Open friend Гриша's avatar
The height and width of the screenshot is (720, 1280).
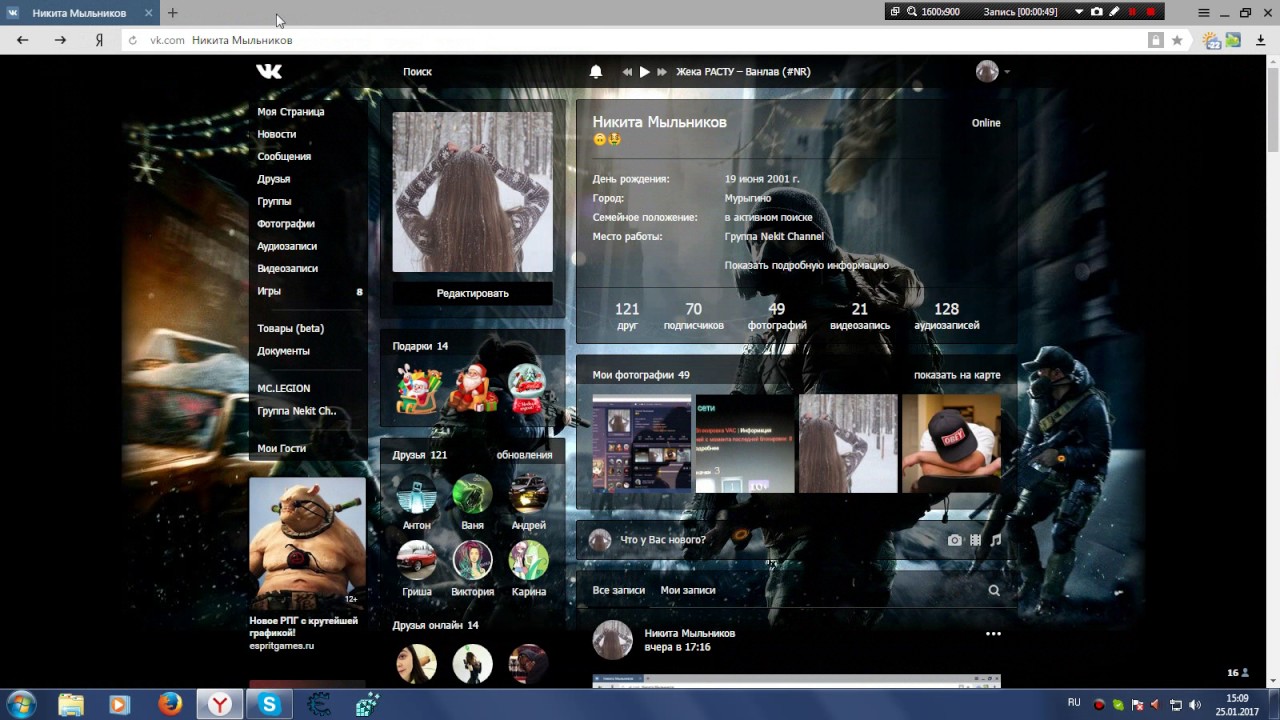[x=416, y=560]
